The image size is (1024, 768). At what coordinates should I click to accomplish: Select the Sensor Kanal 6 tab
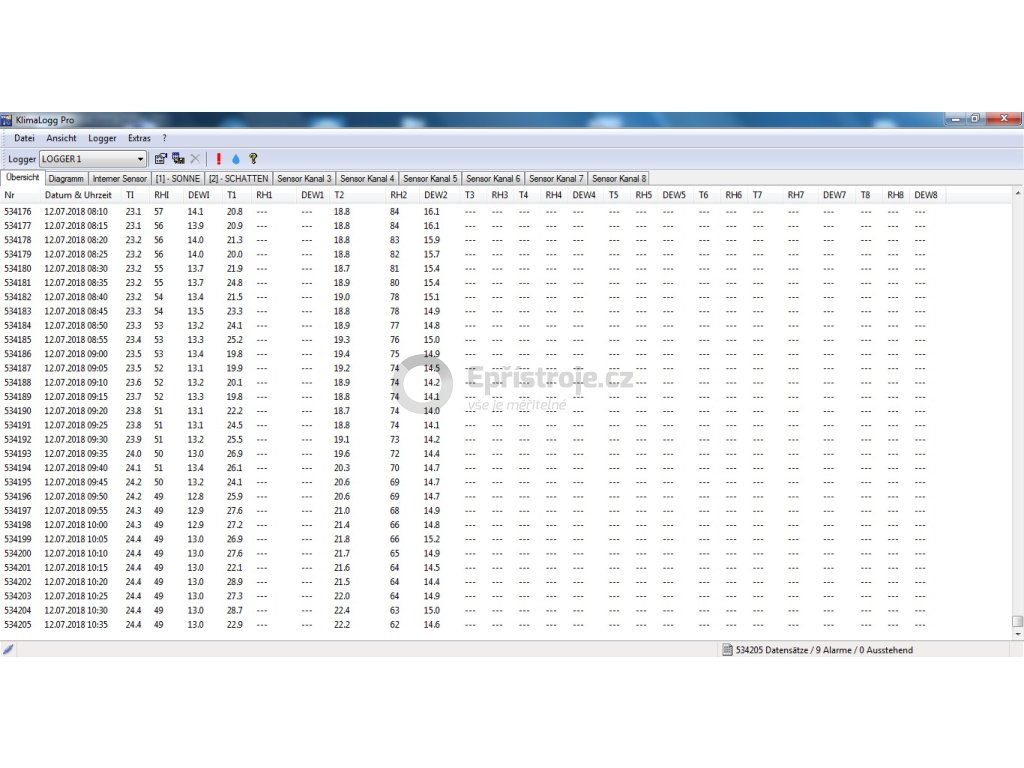pos(493,179)
